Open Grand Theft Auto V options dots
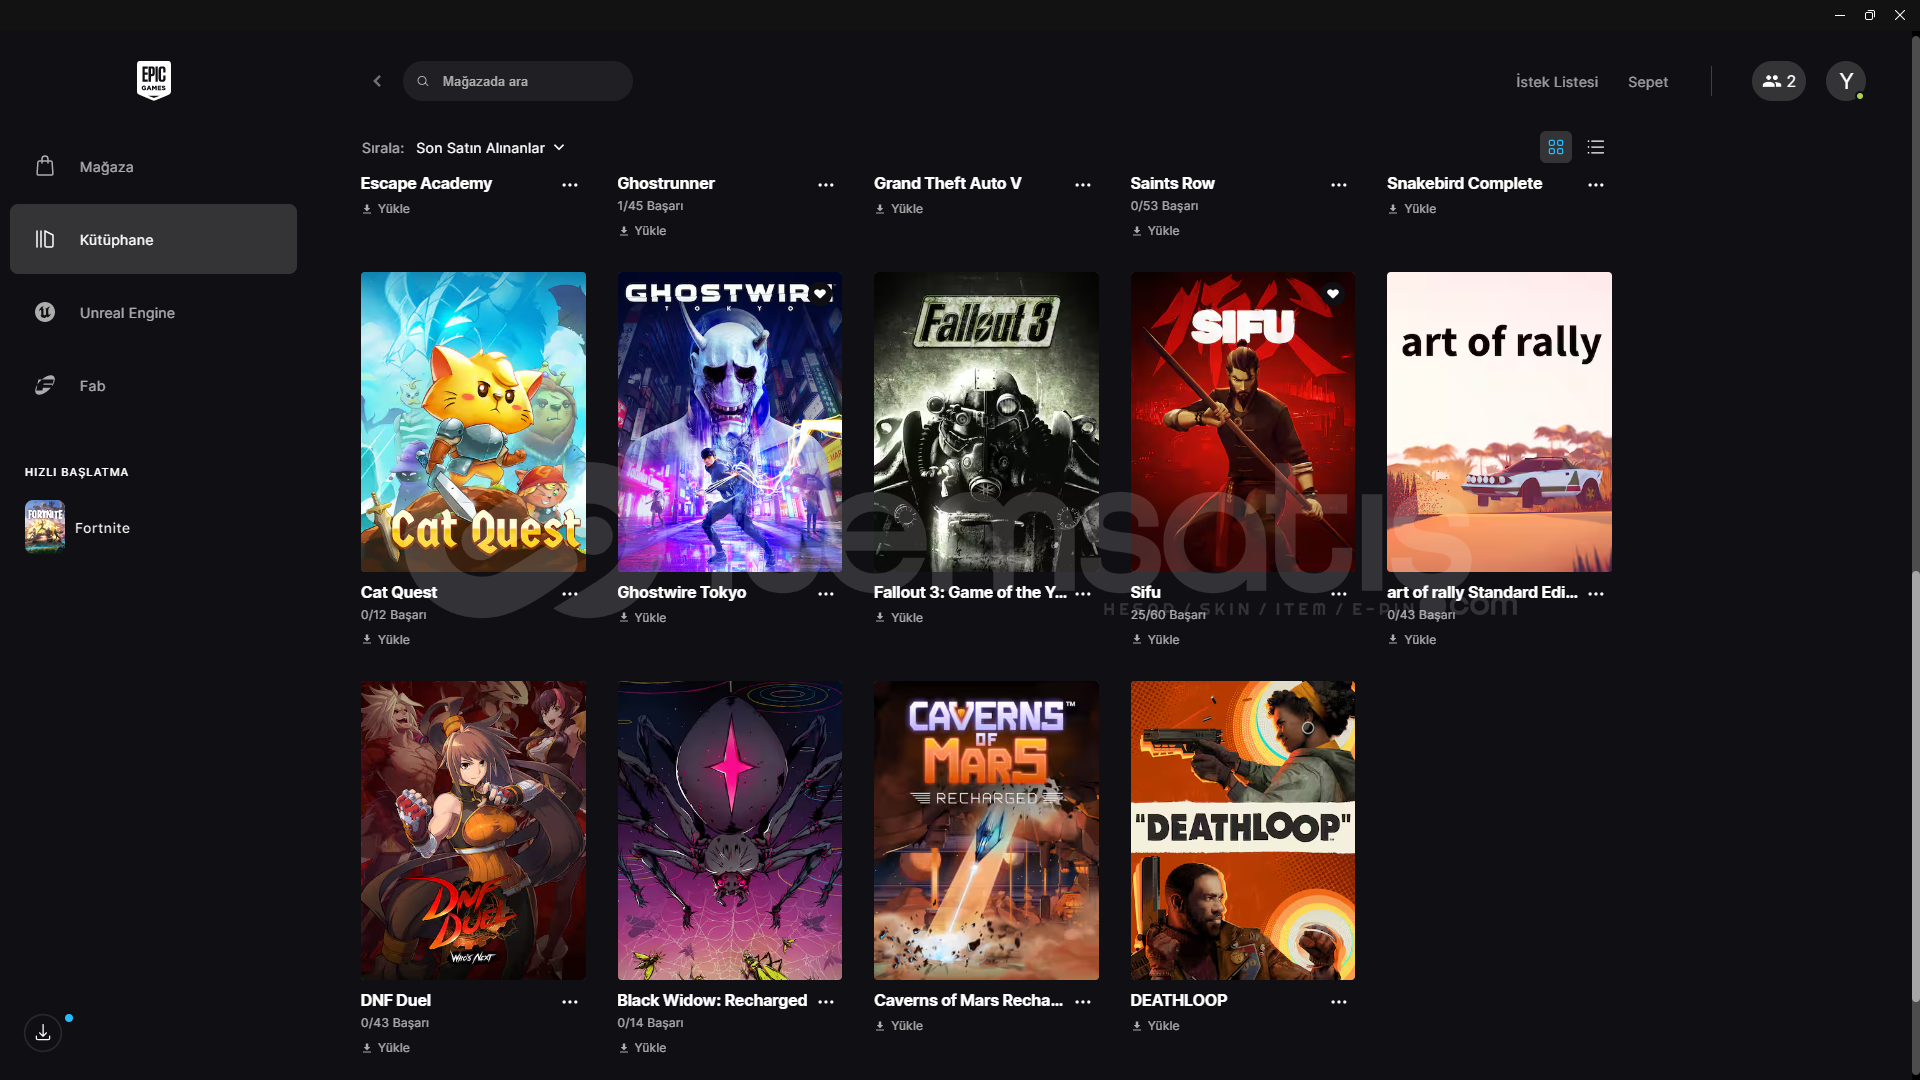The height and width of the screenshot is (1080, 1920). point(1083,185)
